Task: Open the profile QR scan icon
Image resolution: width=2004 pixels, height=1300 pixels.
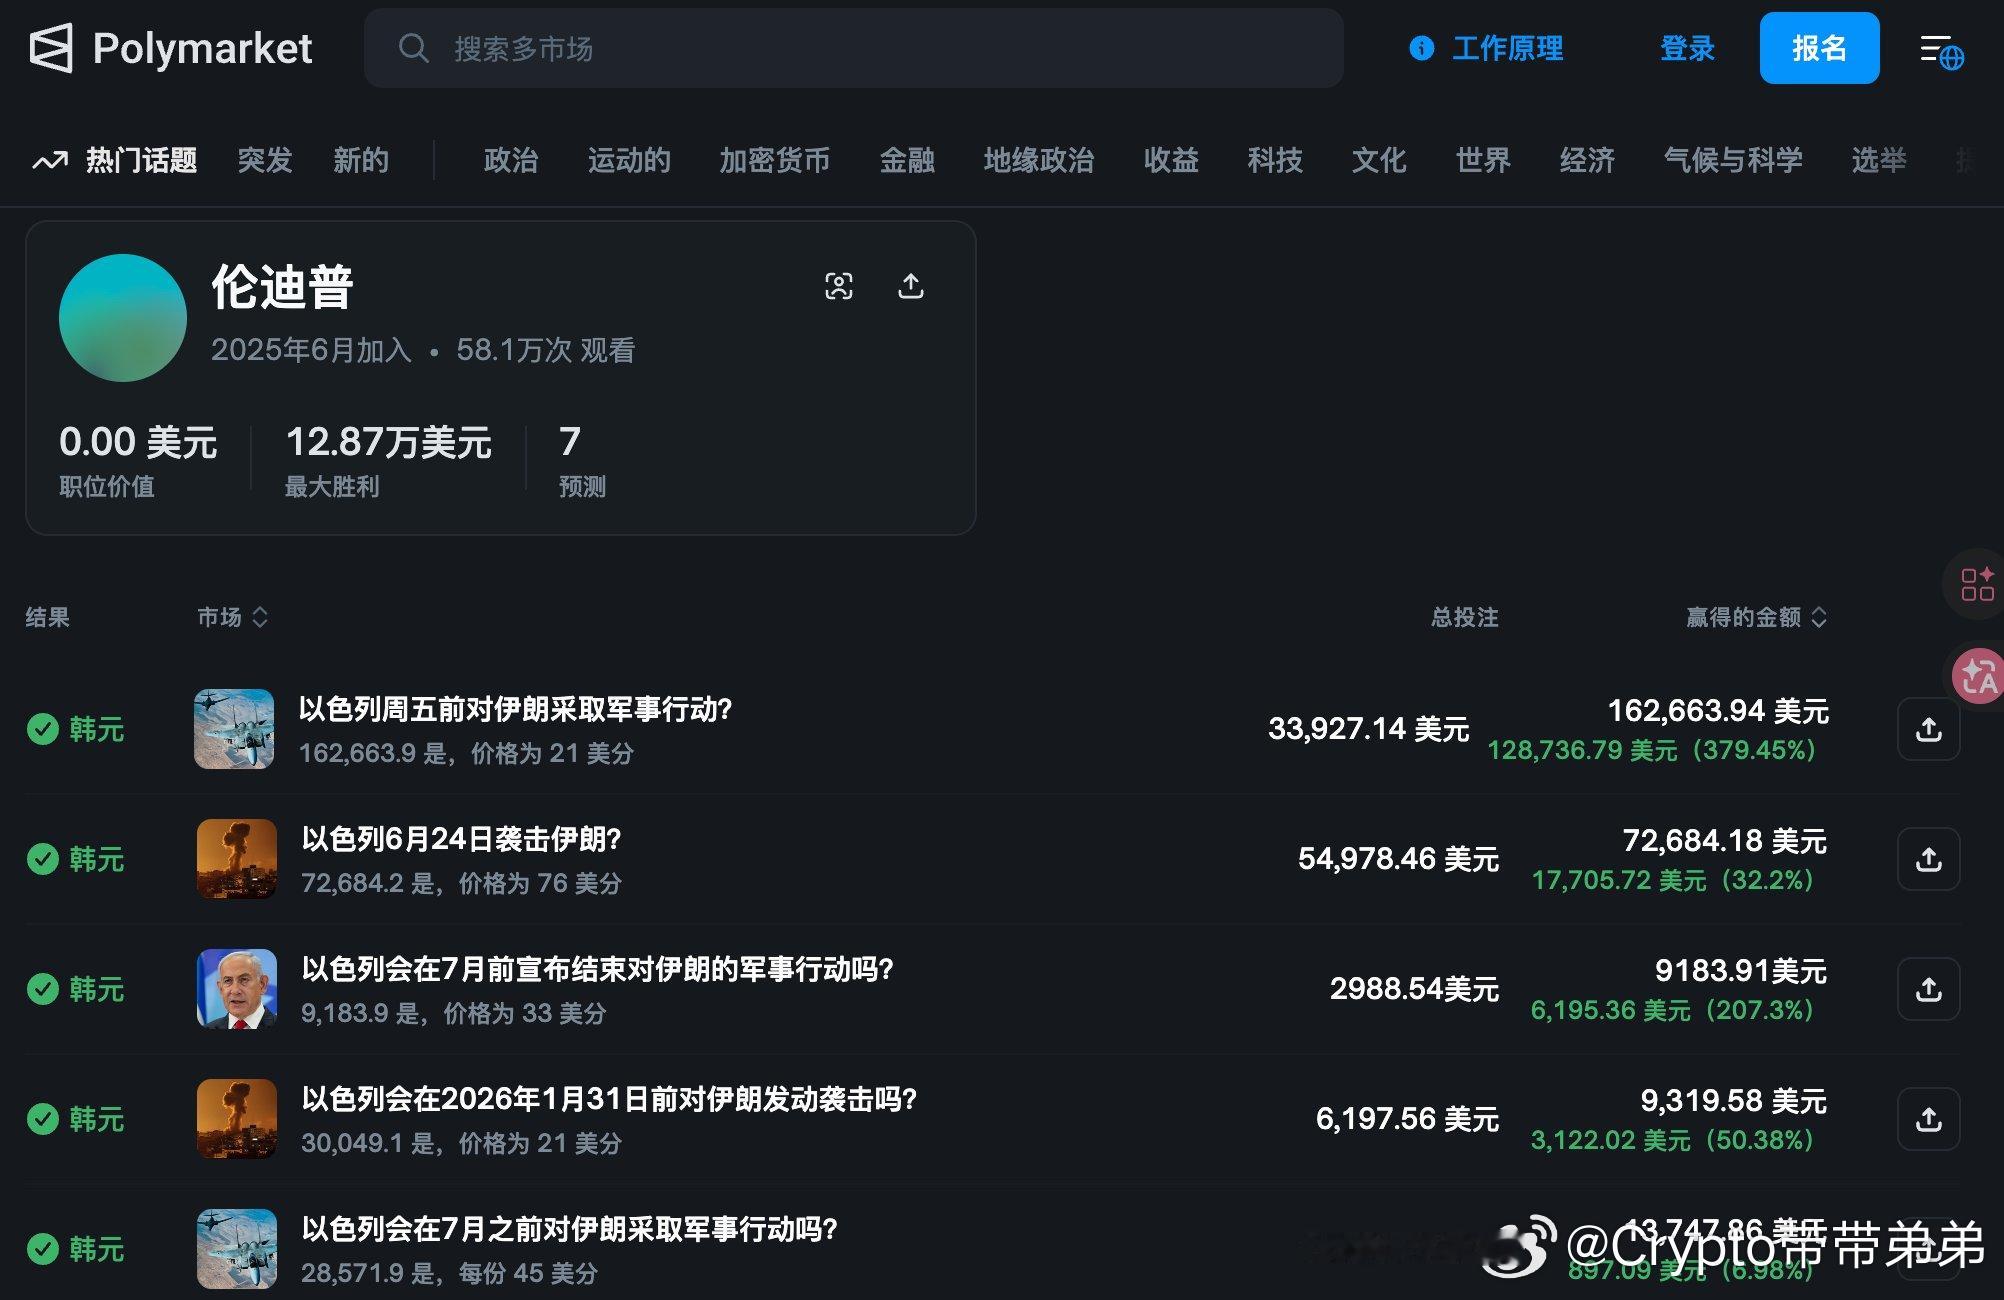Action: pos(839,286)
